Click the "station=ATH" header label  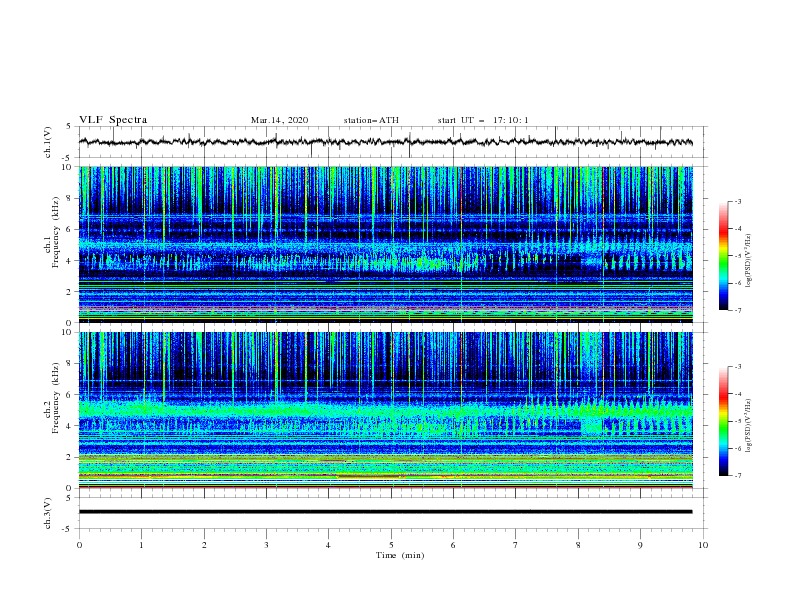371,120
